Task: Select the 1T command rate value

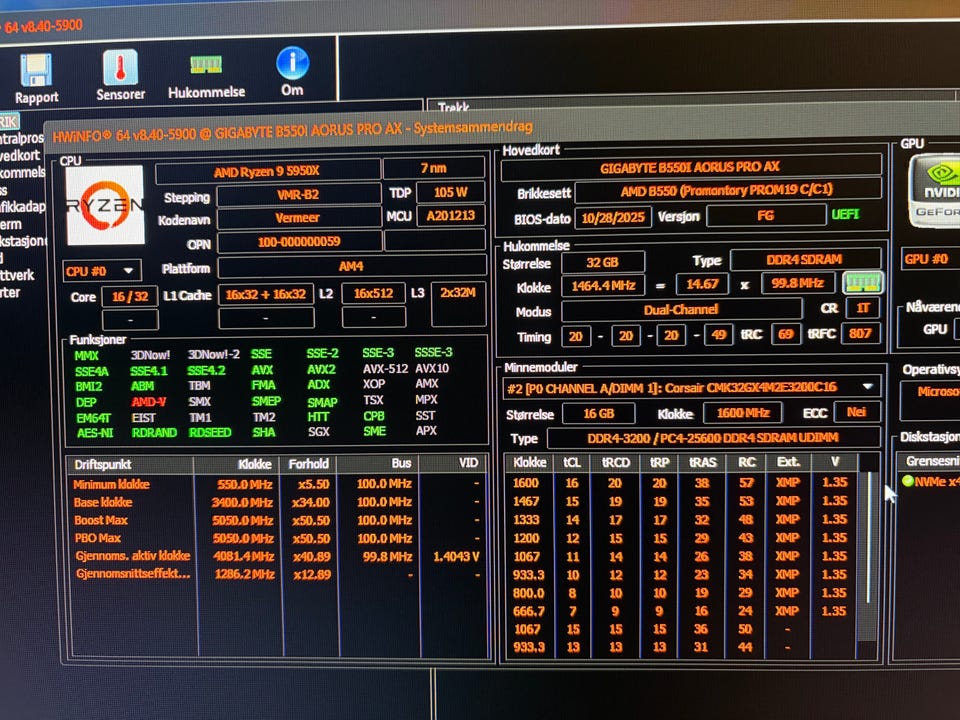Action: pos(863,307)
